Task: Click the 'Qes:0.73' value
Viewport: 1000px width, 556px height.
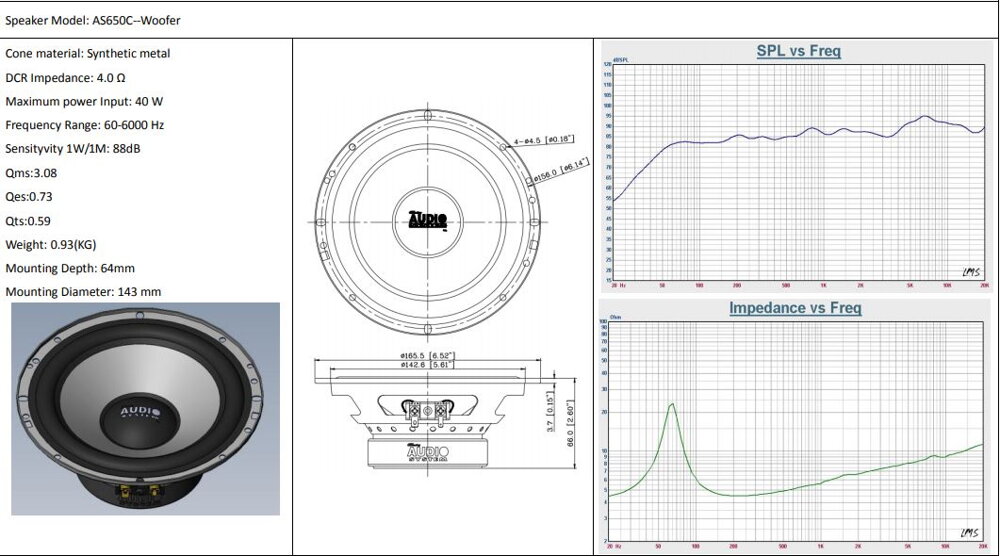Action: tap(29, 196)
